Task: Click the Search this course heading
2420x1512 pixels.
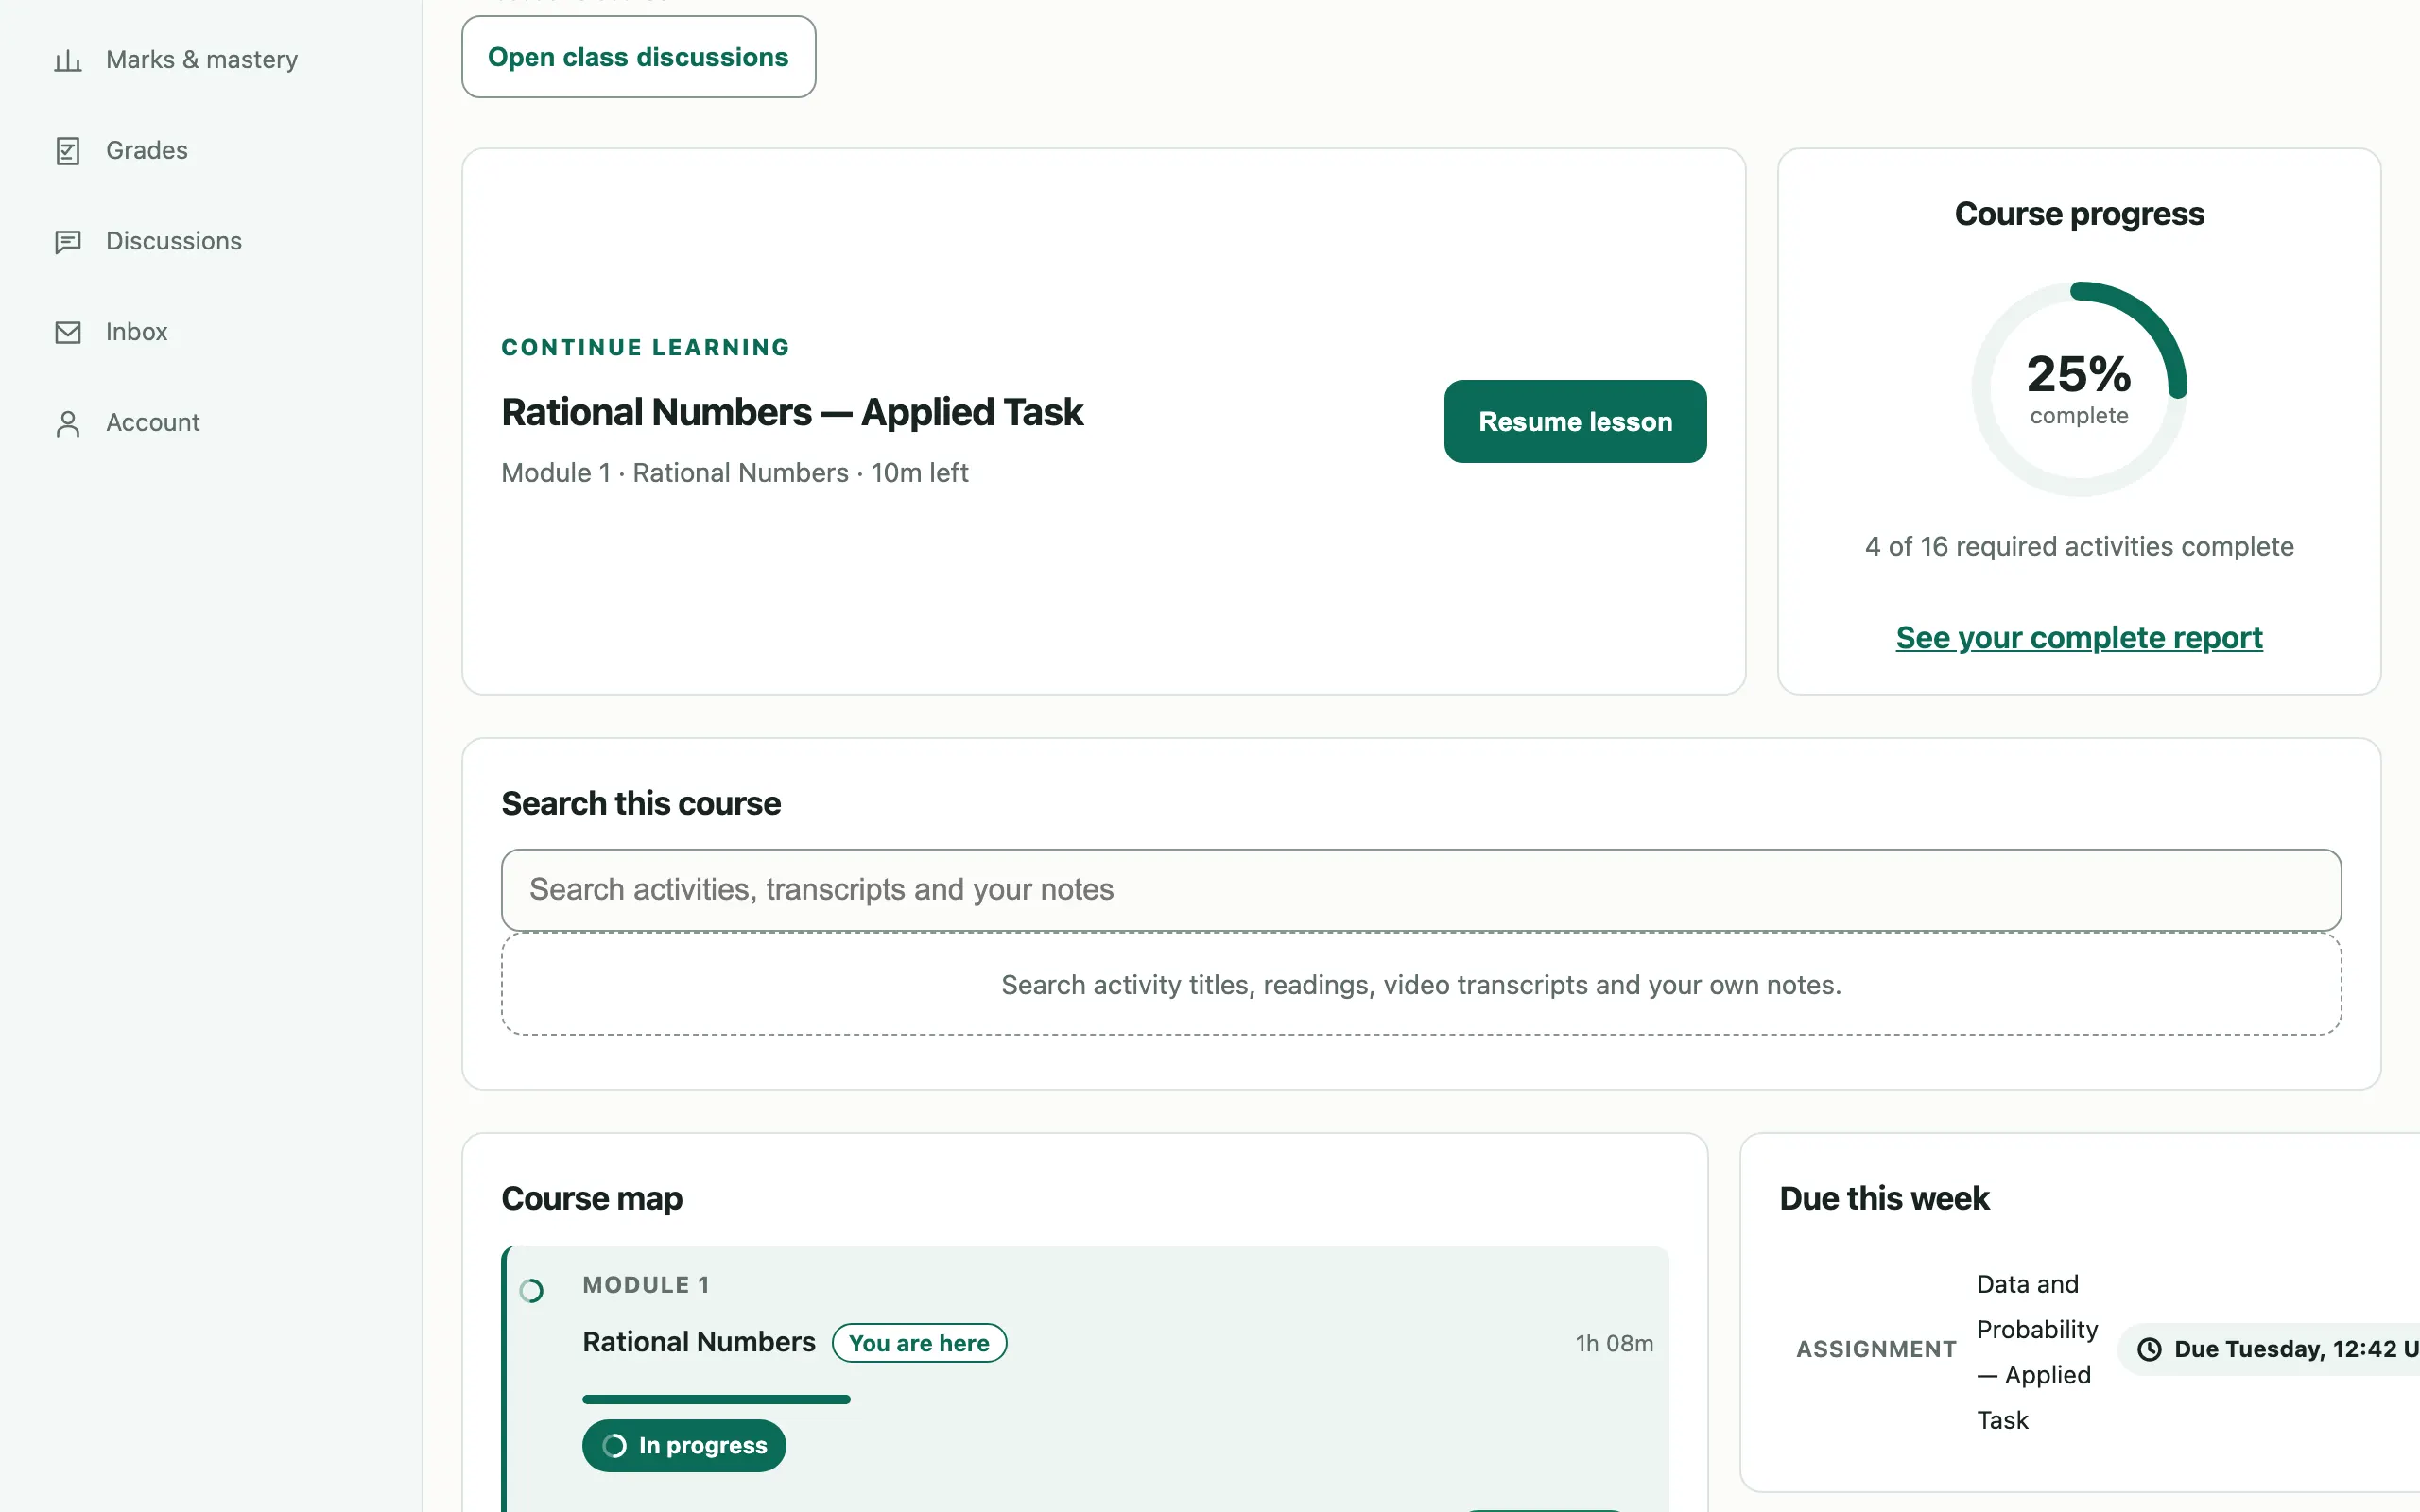Action: pyautogui.click(x=641, y=803)
